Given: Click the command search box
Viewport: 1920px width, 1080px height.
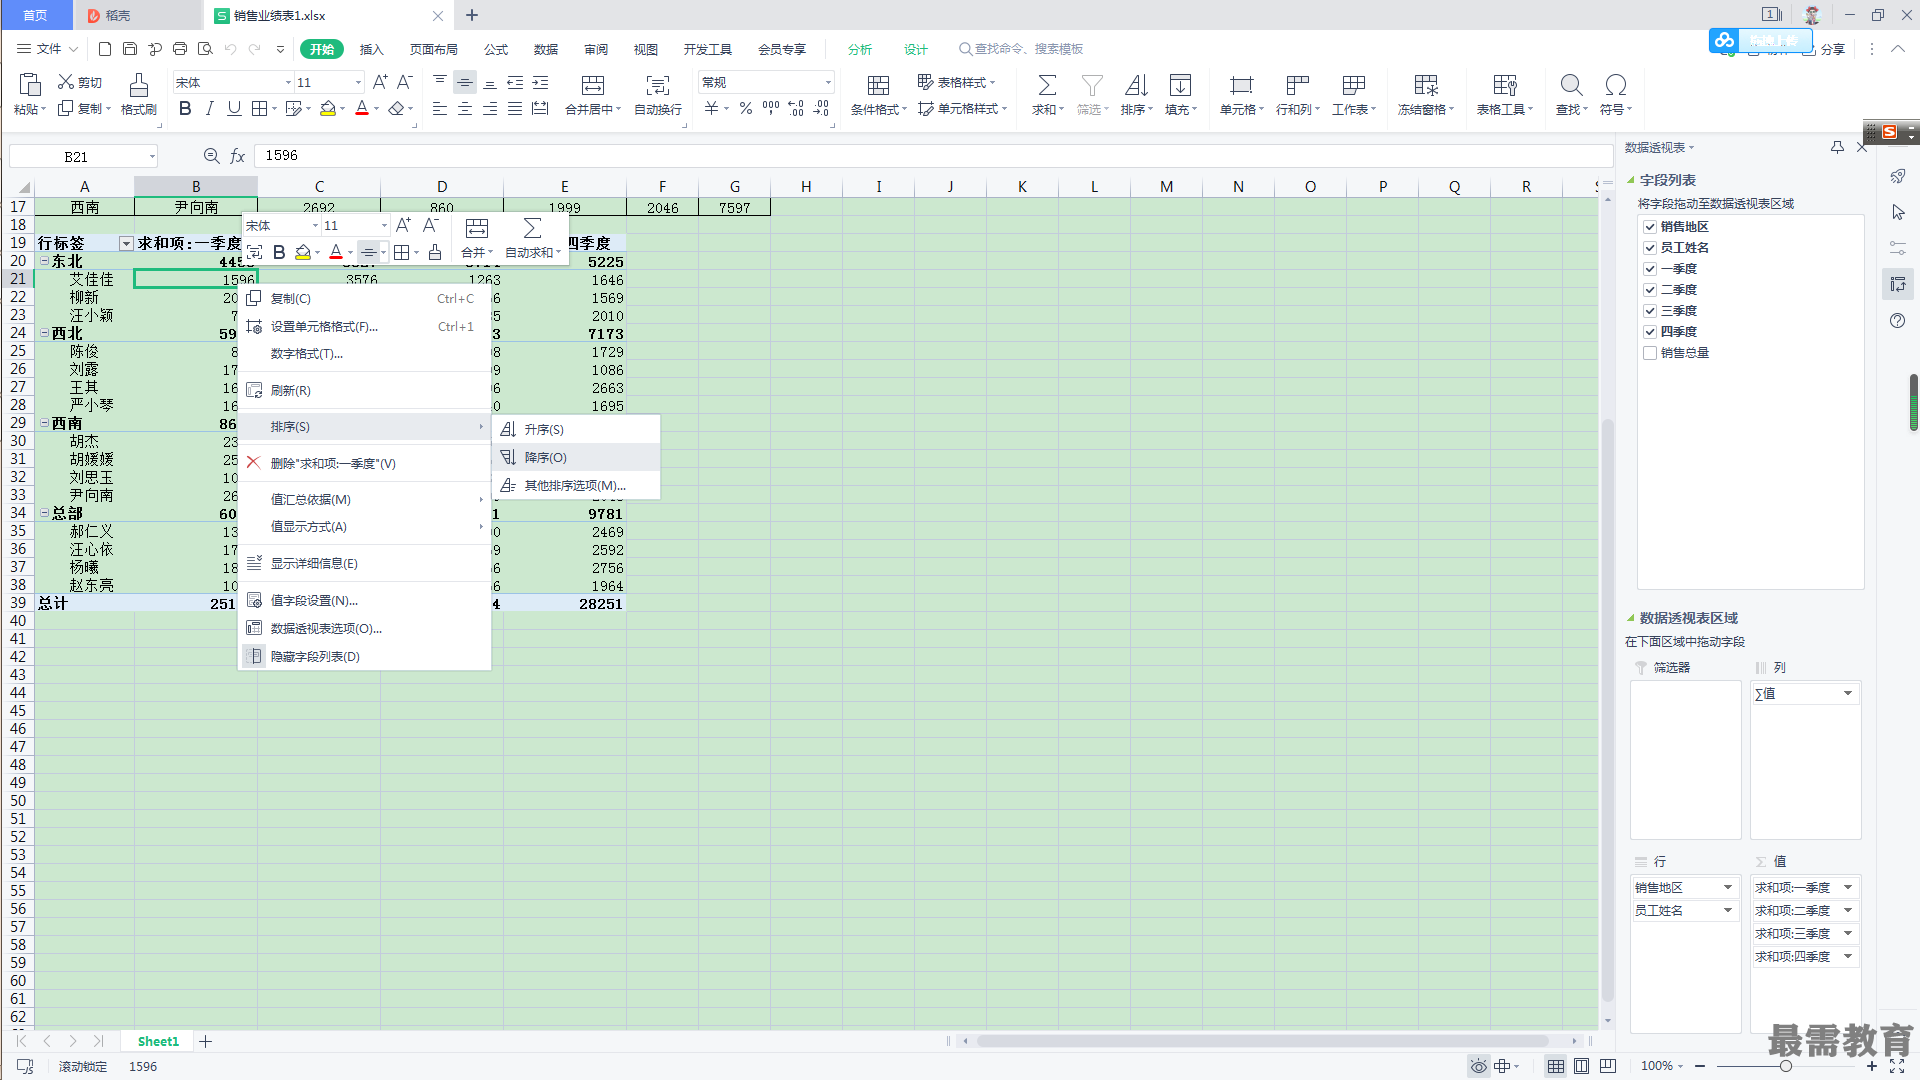Looking at the screenshot, I should [1022, 49].
